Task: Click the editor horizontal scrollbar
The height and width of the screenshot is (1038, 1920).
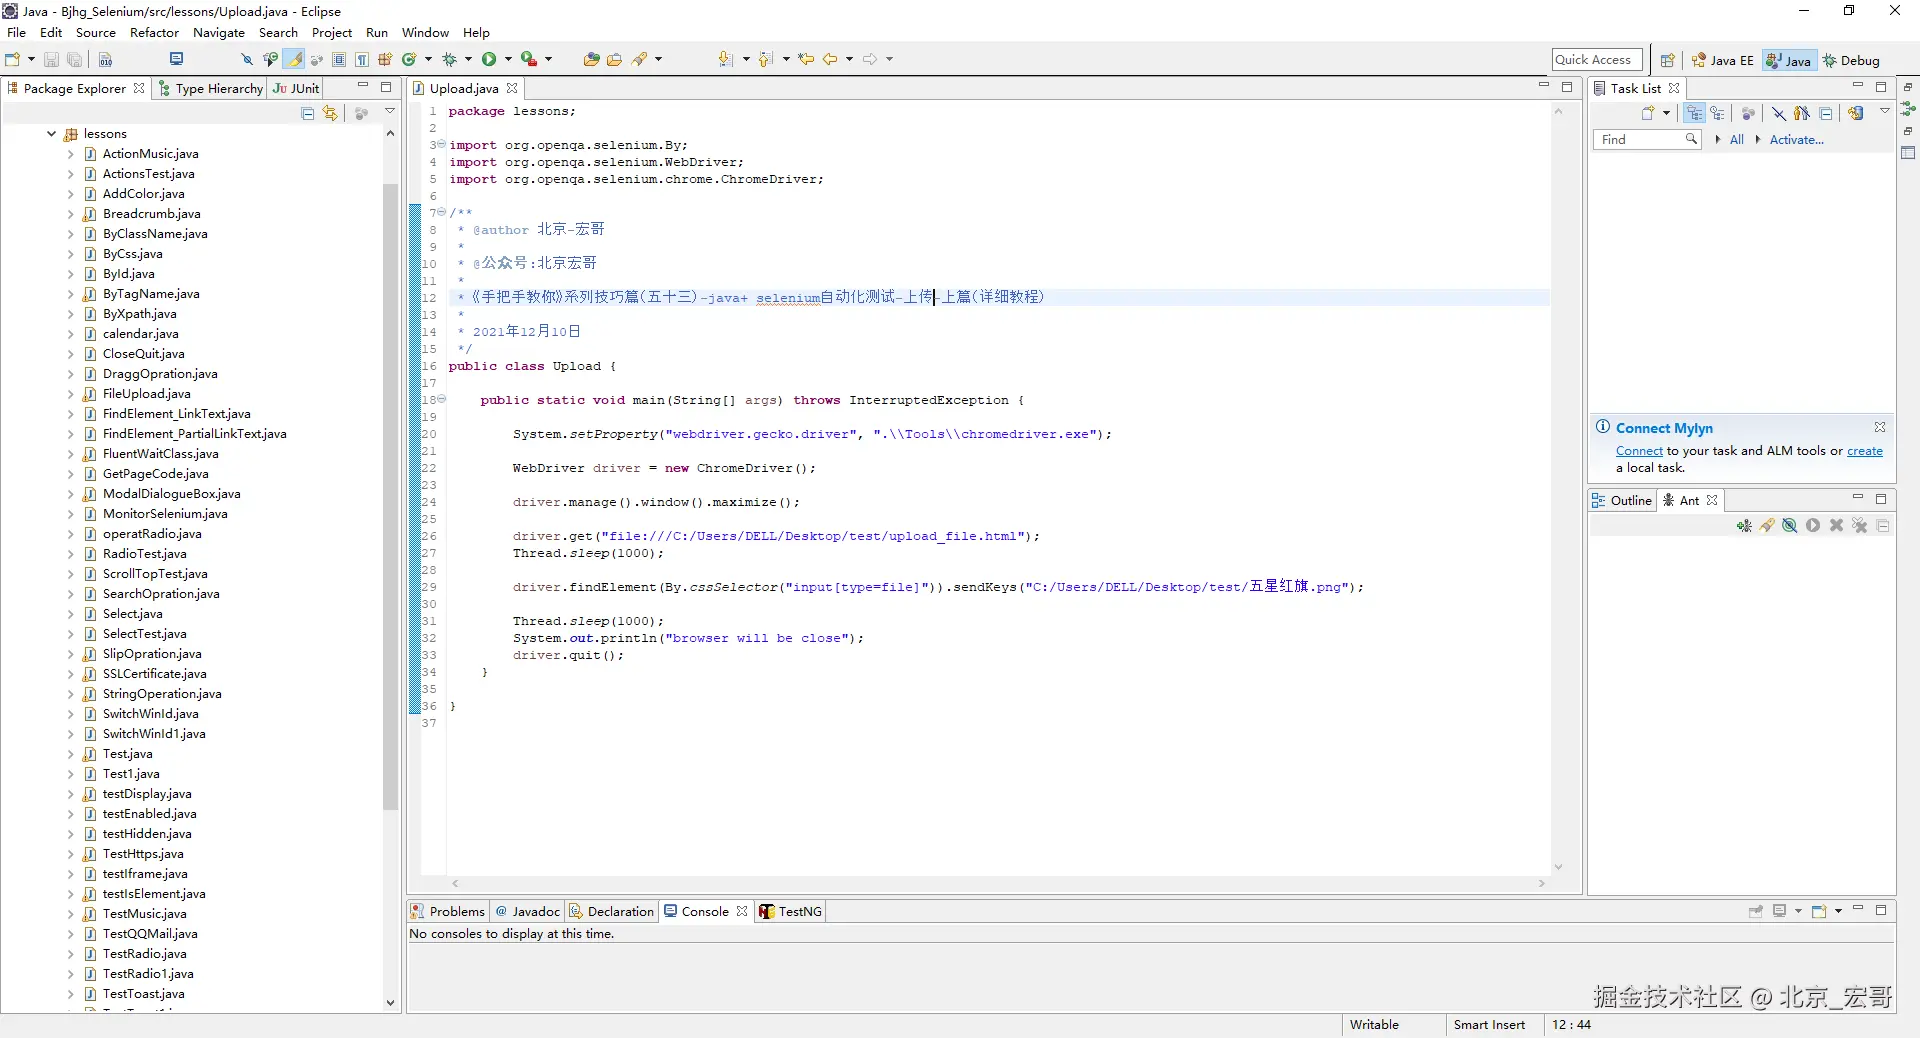Action: 998,884
